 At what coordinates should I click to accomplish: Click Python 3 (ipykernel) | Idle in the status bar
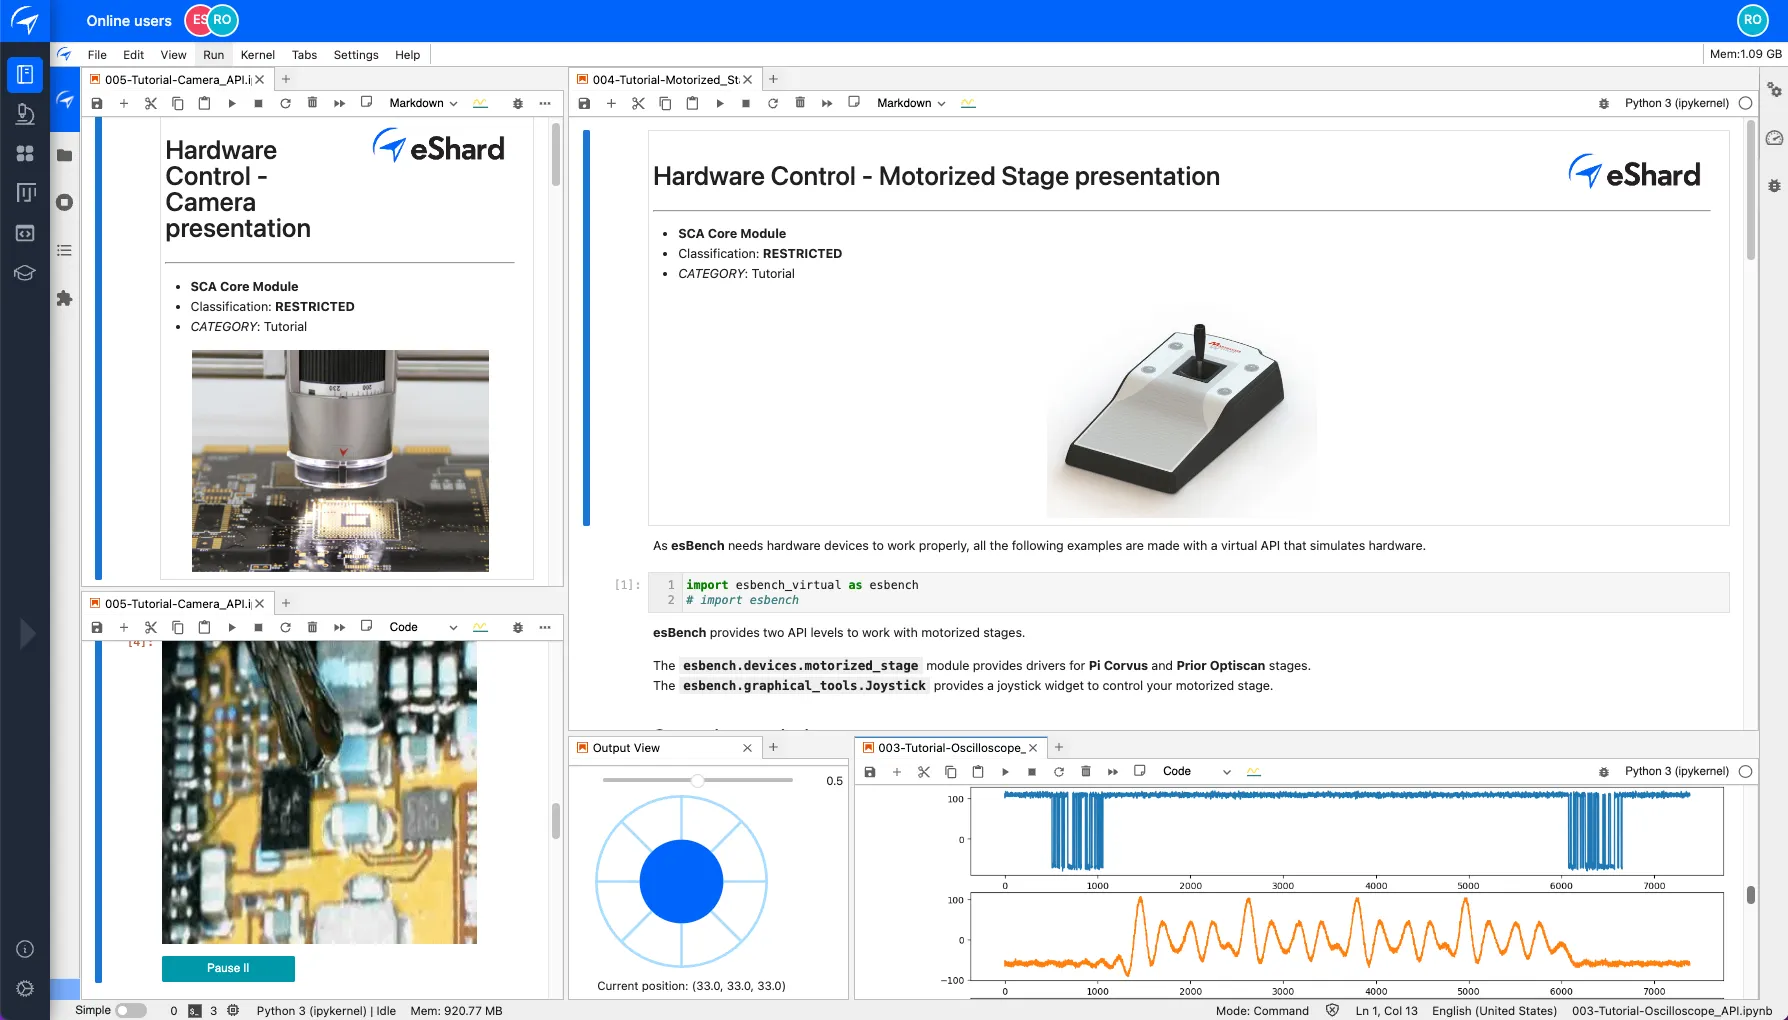(326, 1010)
